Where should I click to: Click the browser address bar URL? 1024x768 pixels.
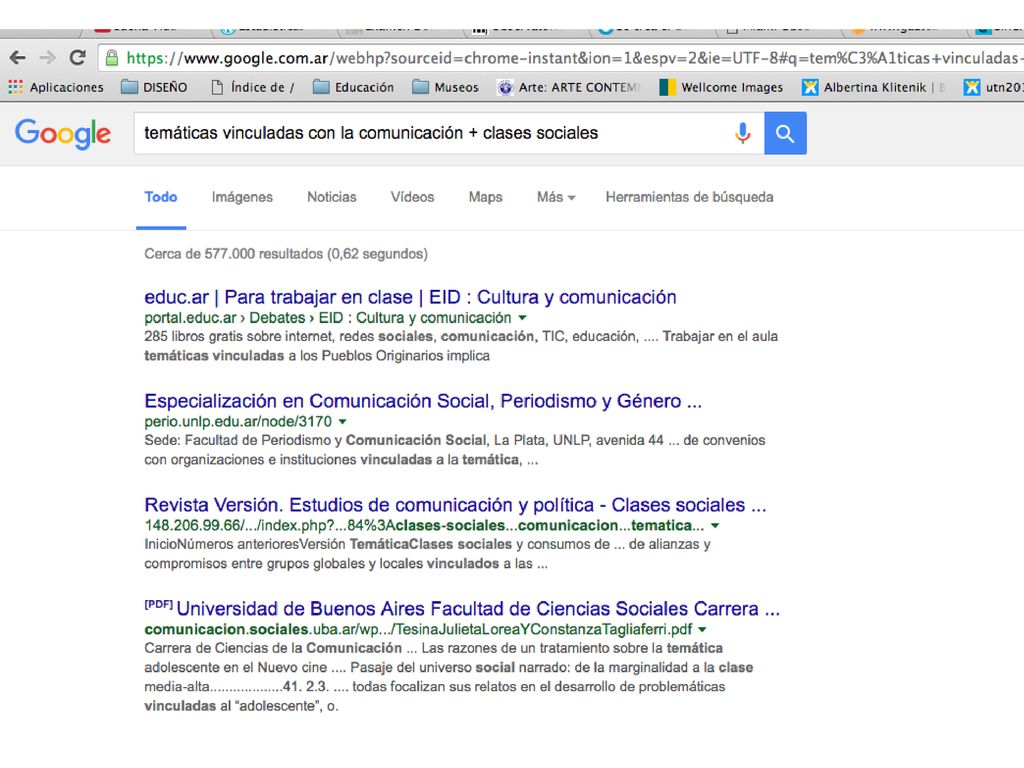[562, 58]
